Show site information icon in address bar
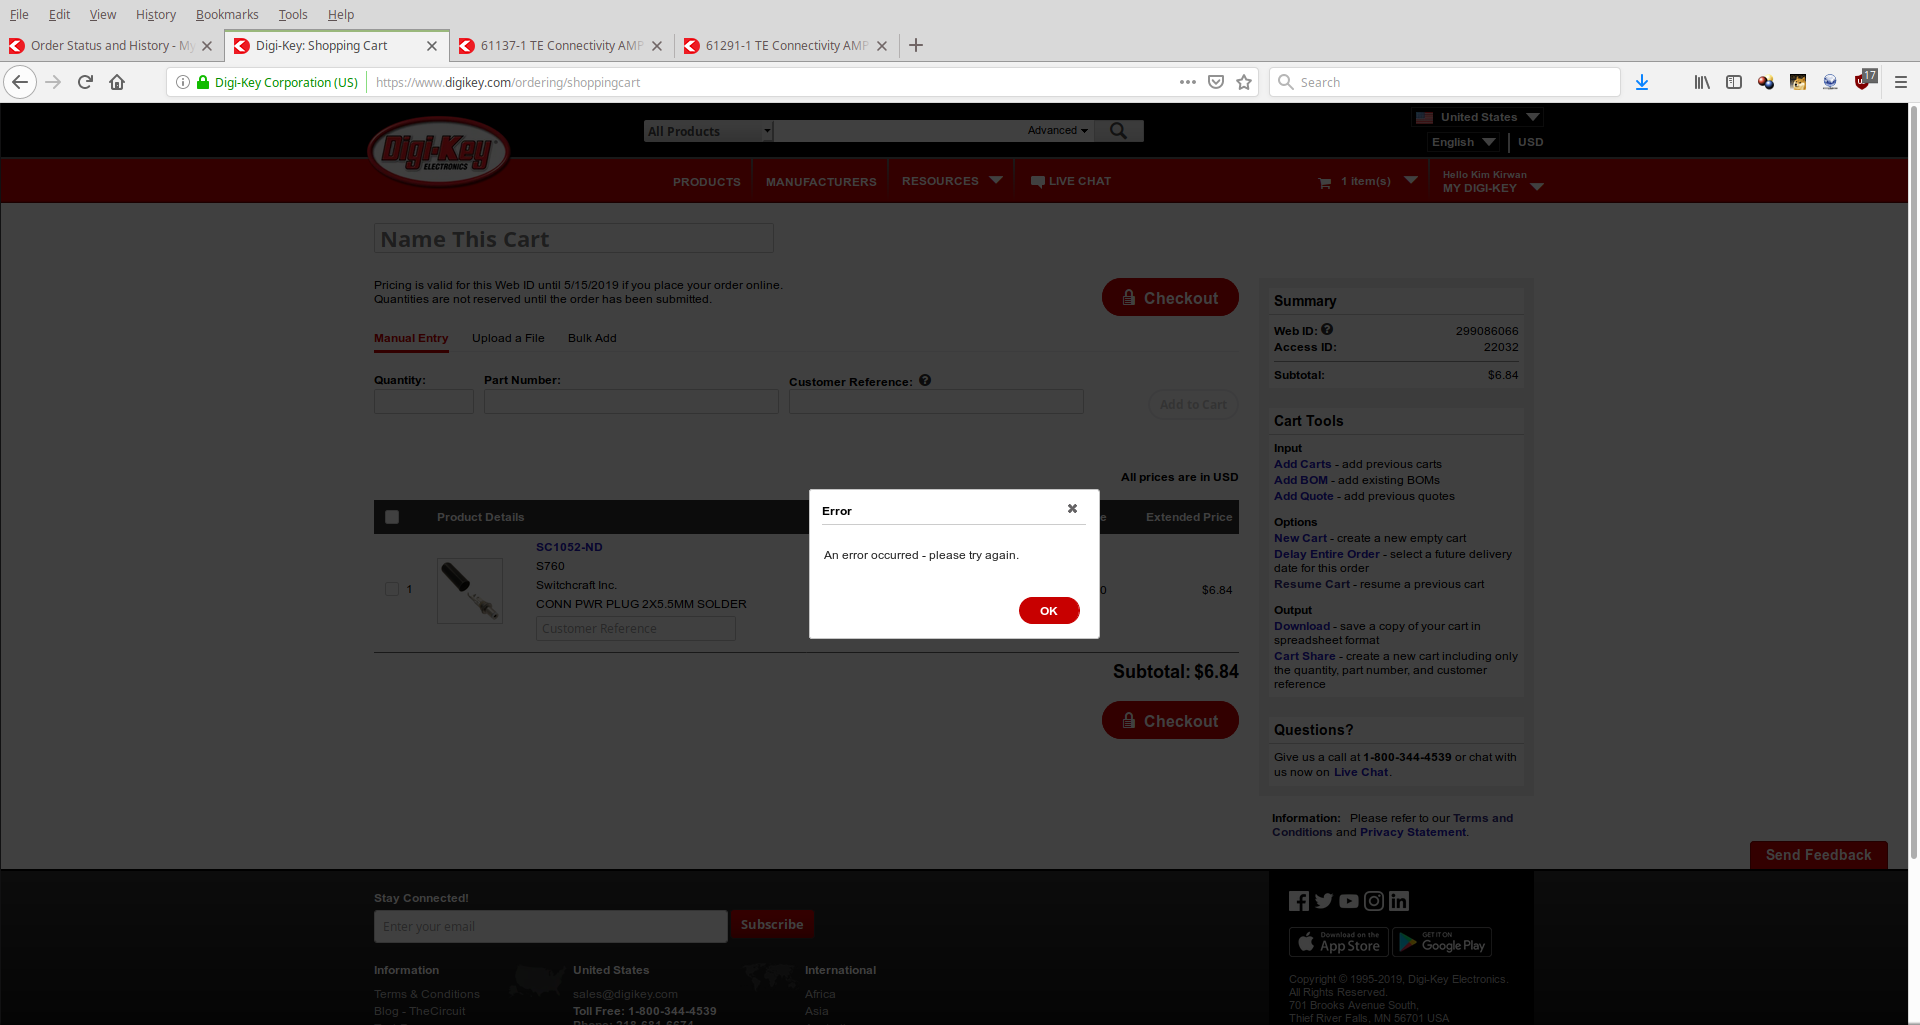The image size is (1920, 1025). point(183,82)
